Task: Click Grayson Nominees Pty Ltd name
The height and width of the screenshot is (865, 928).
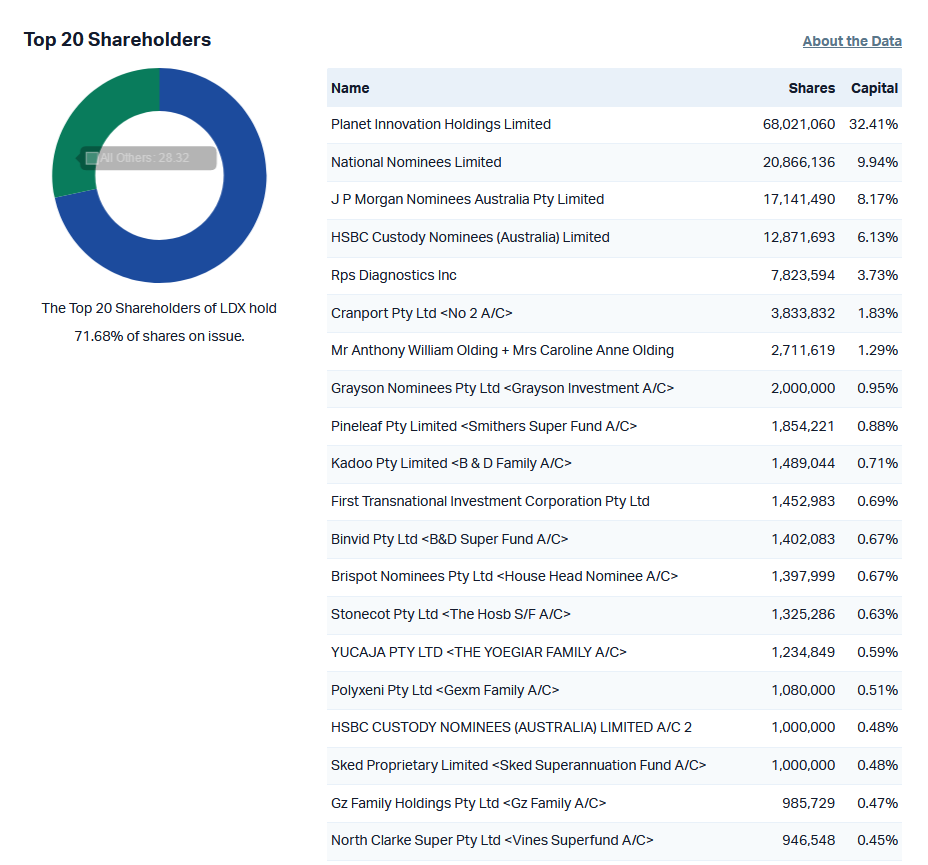Action: [x=502, y=388]
